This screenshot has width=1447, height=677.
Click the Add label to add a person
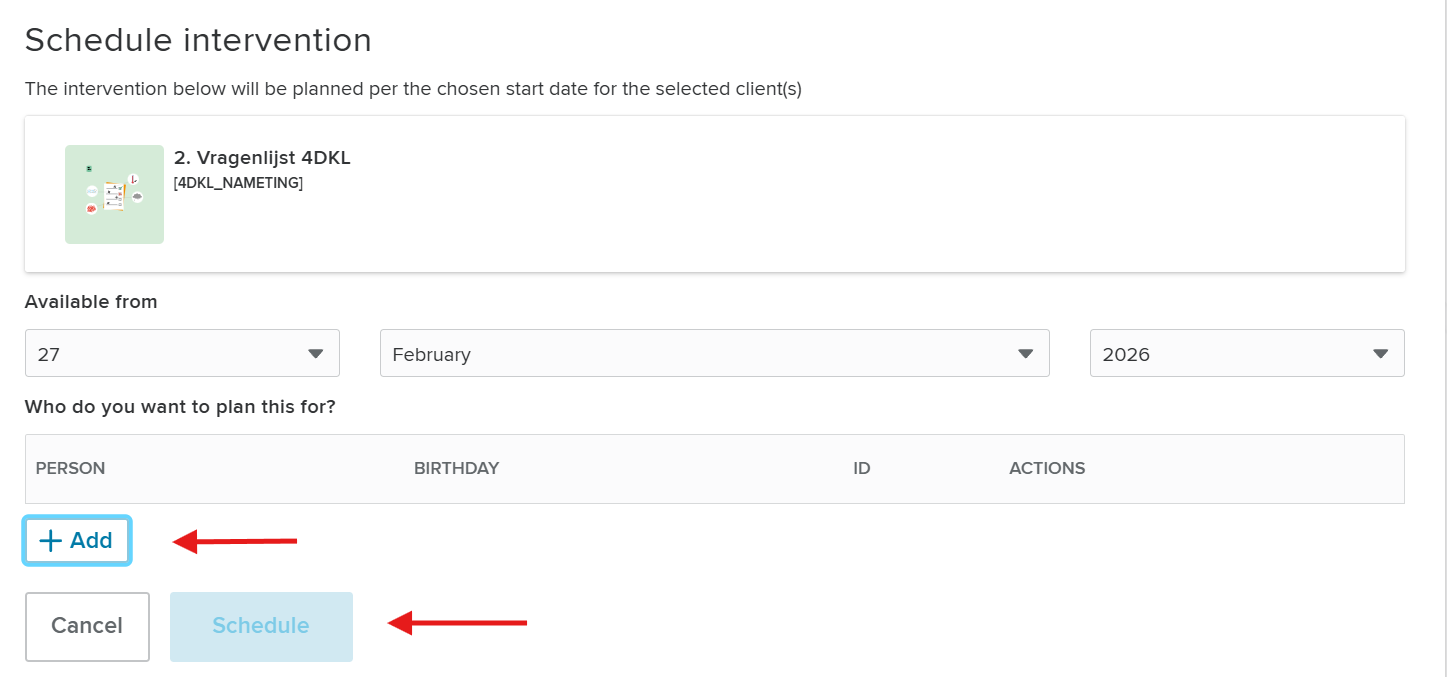(91, 541)
